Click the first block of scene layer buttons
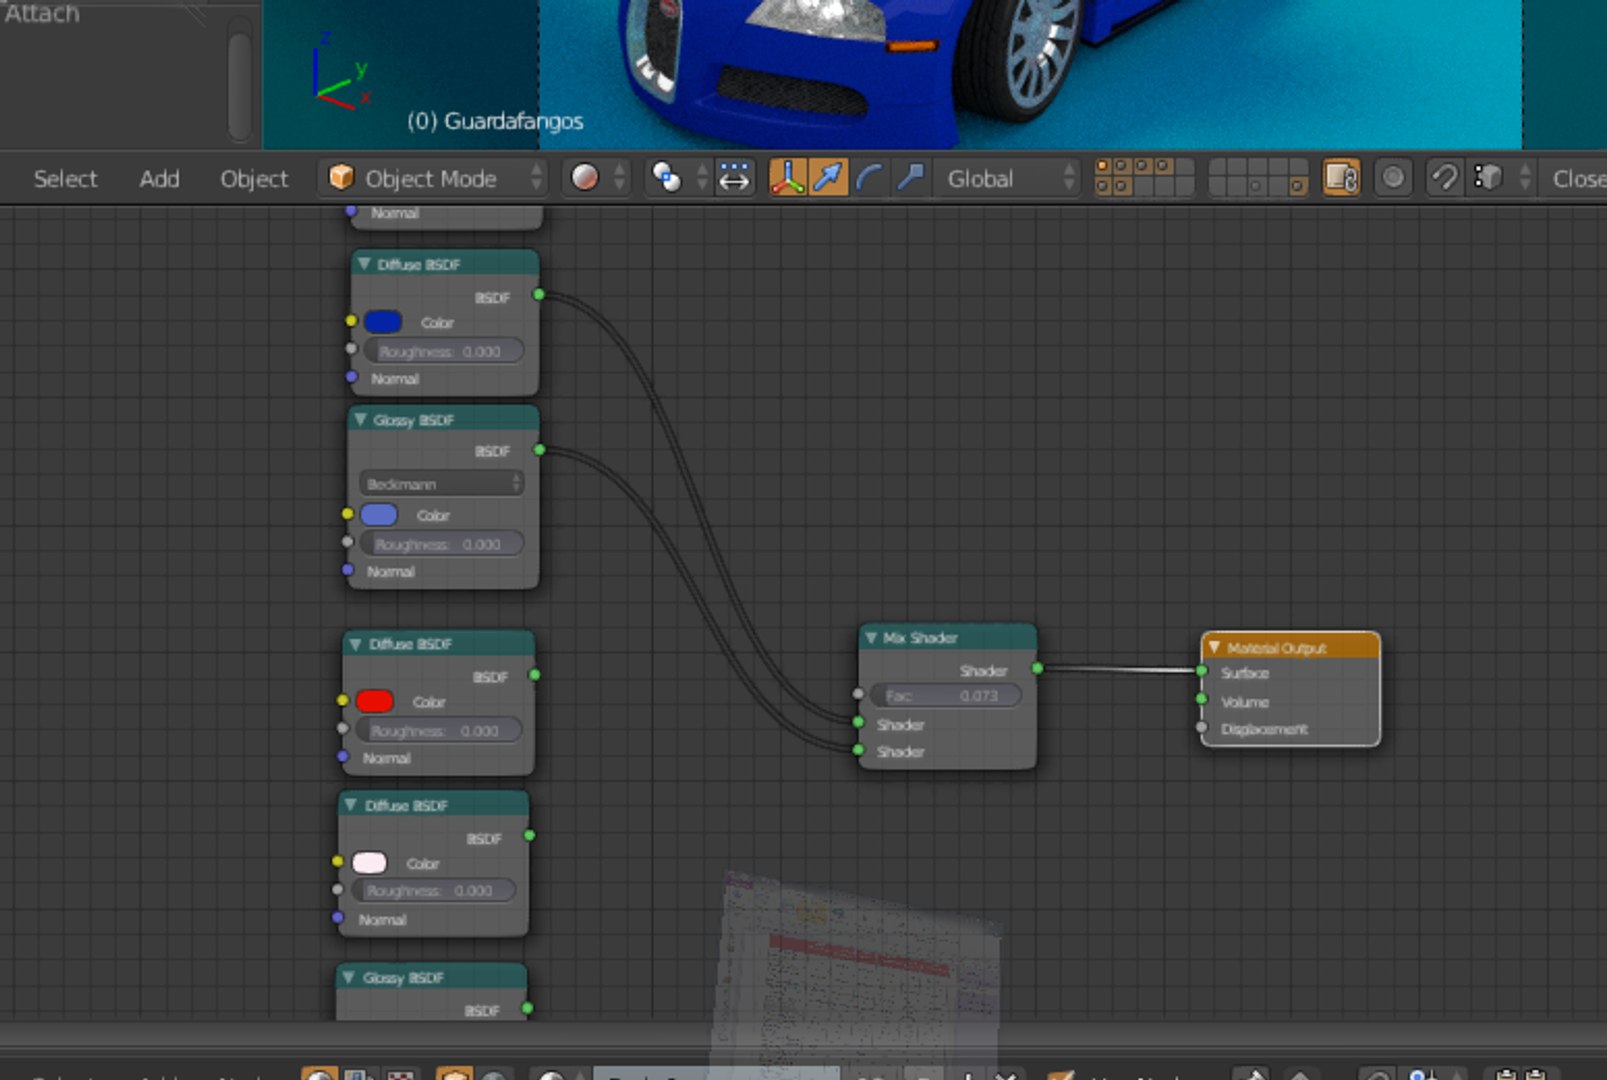 (1144, 178)
